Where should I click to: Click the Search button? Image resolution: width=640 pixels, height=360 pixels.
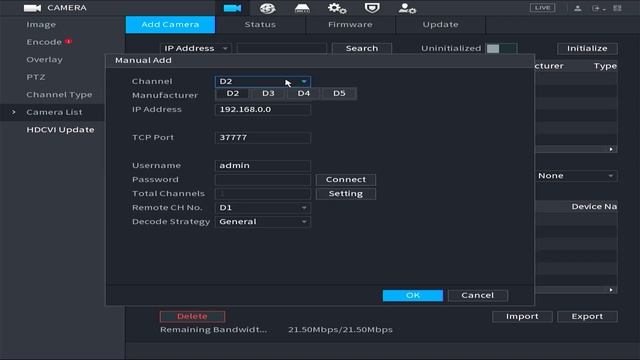point(362,49)
